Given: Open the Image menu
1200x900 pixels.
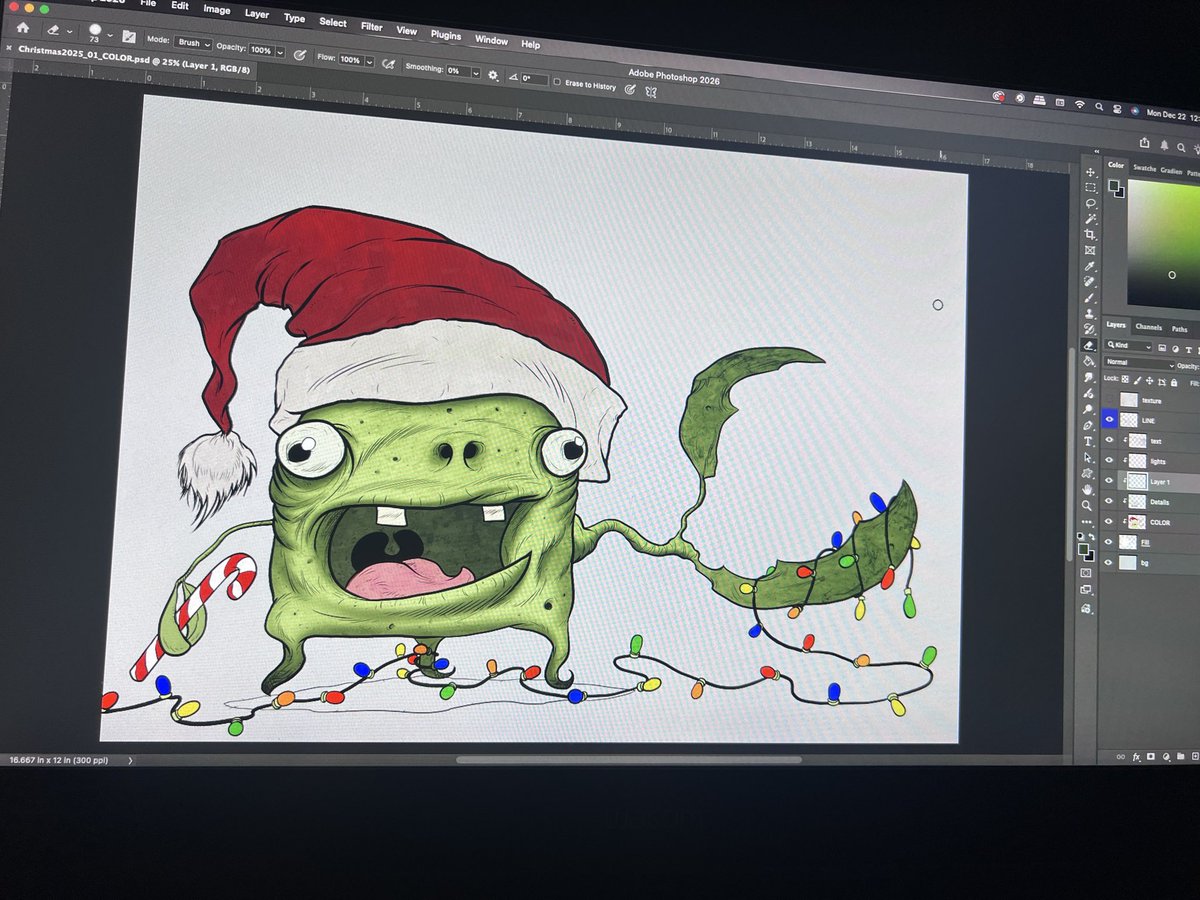Looking at the screenshot, I should (217, 9).
